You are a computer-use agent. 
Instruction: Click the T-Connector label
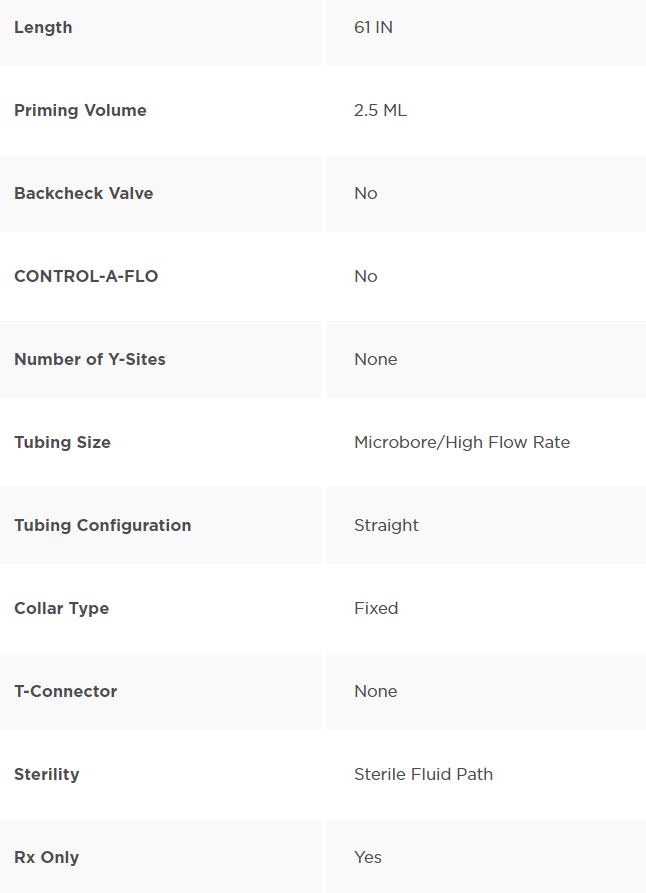pos(66,691)
